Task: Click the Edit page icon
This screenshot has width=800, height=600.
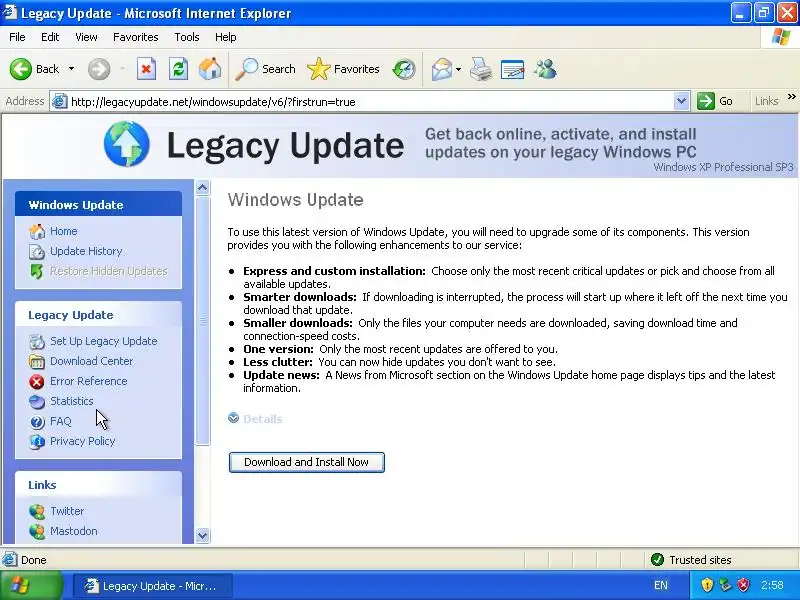Action: 513,69
